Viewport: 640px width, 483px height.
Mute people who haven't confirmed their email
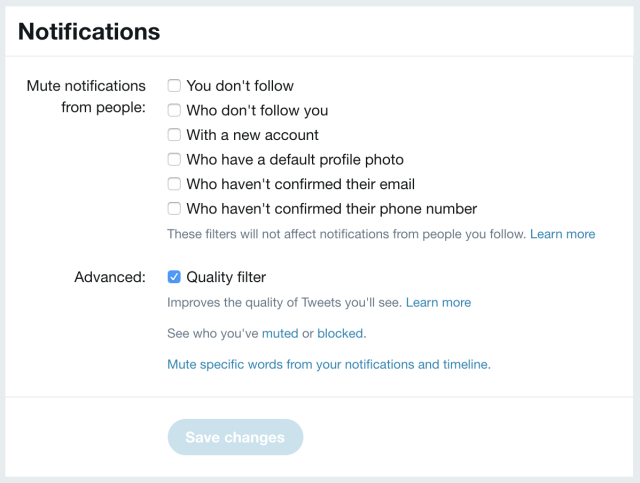coord(174,184)
